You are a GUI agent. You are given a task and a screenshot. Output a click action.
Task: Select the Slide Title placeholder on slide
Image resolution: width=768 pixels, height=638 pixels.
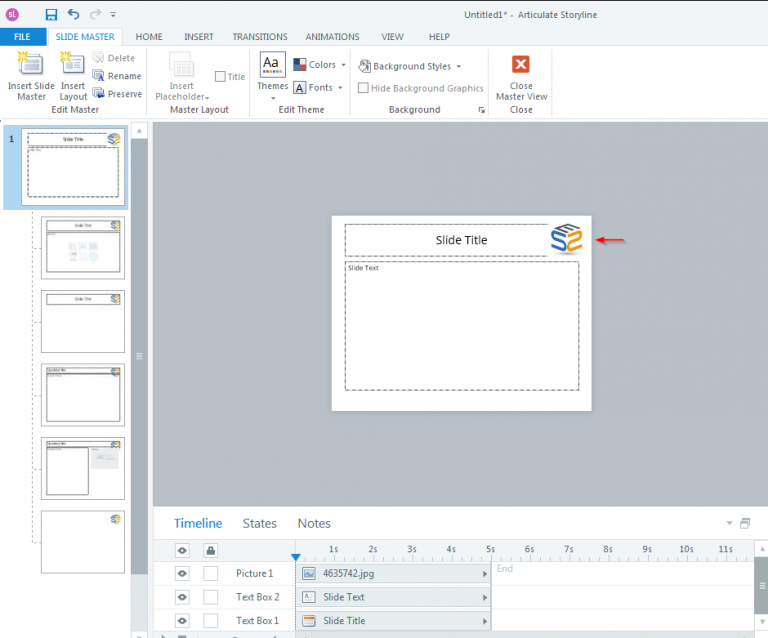point(447,240)
